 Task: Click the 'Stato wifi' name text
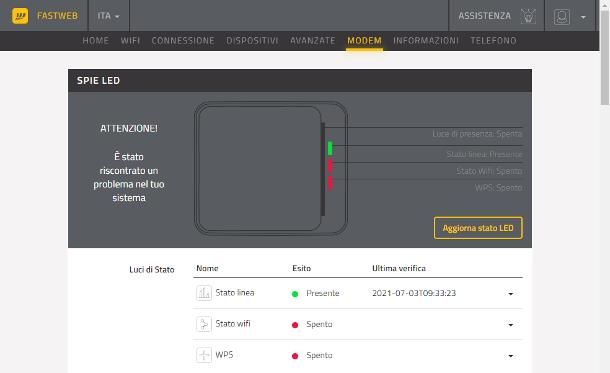tap(233, 324)
